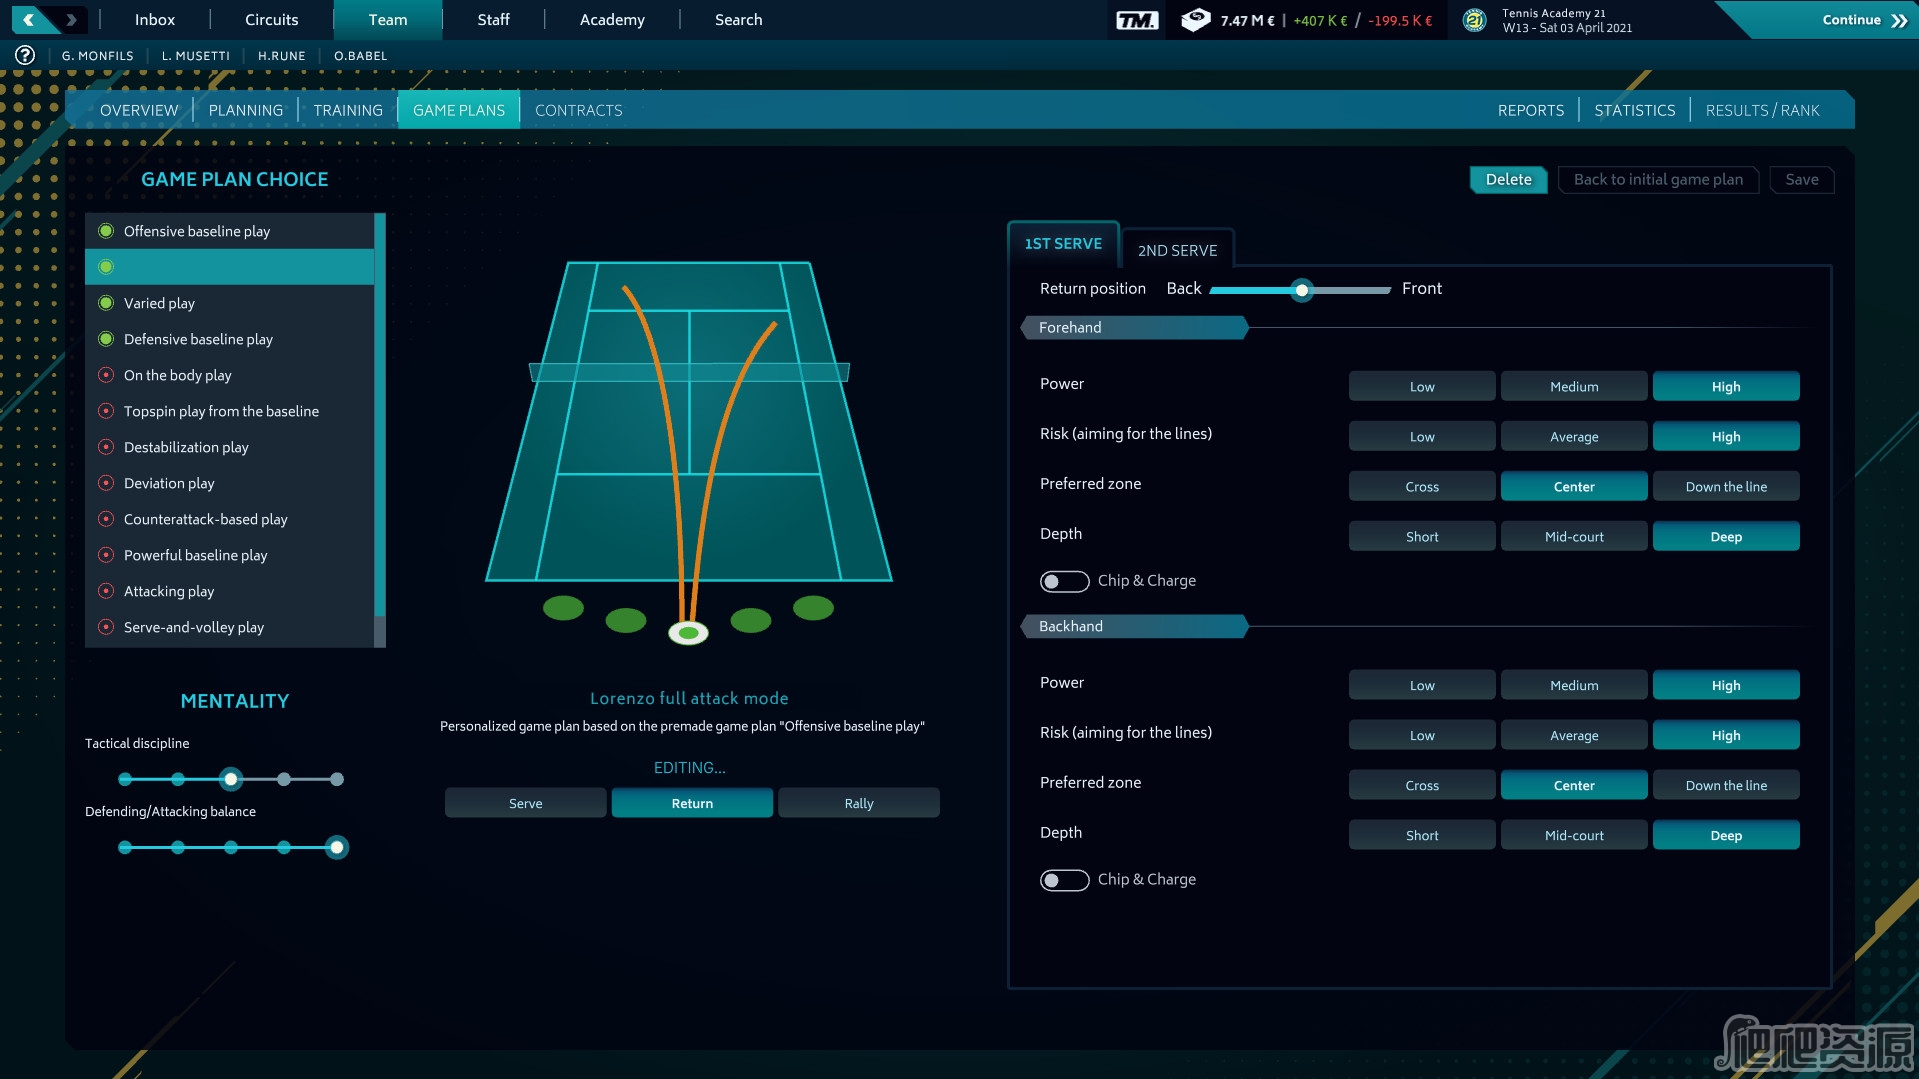Screen dimensions: 1919x1079
Task: Click the Delete game plan button
Action: click(x=1508, y=180)
